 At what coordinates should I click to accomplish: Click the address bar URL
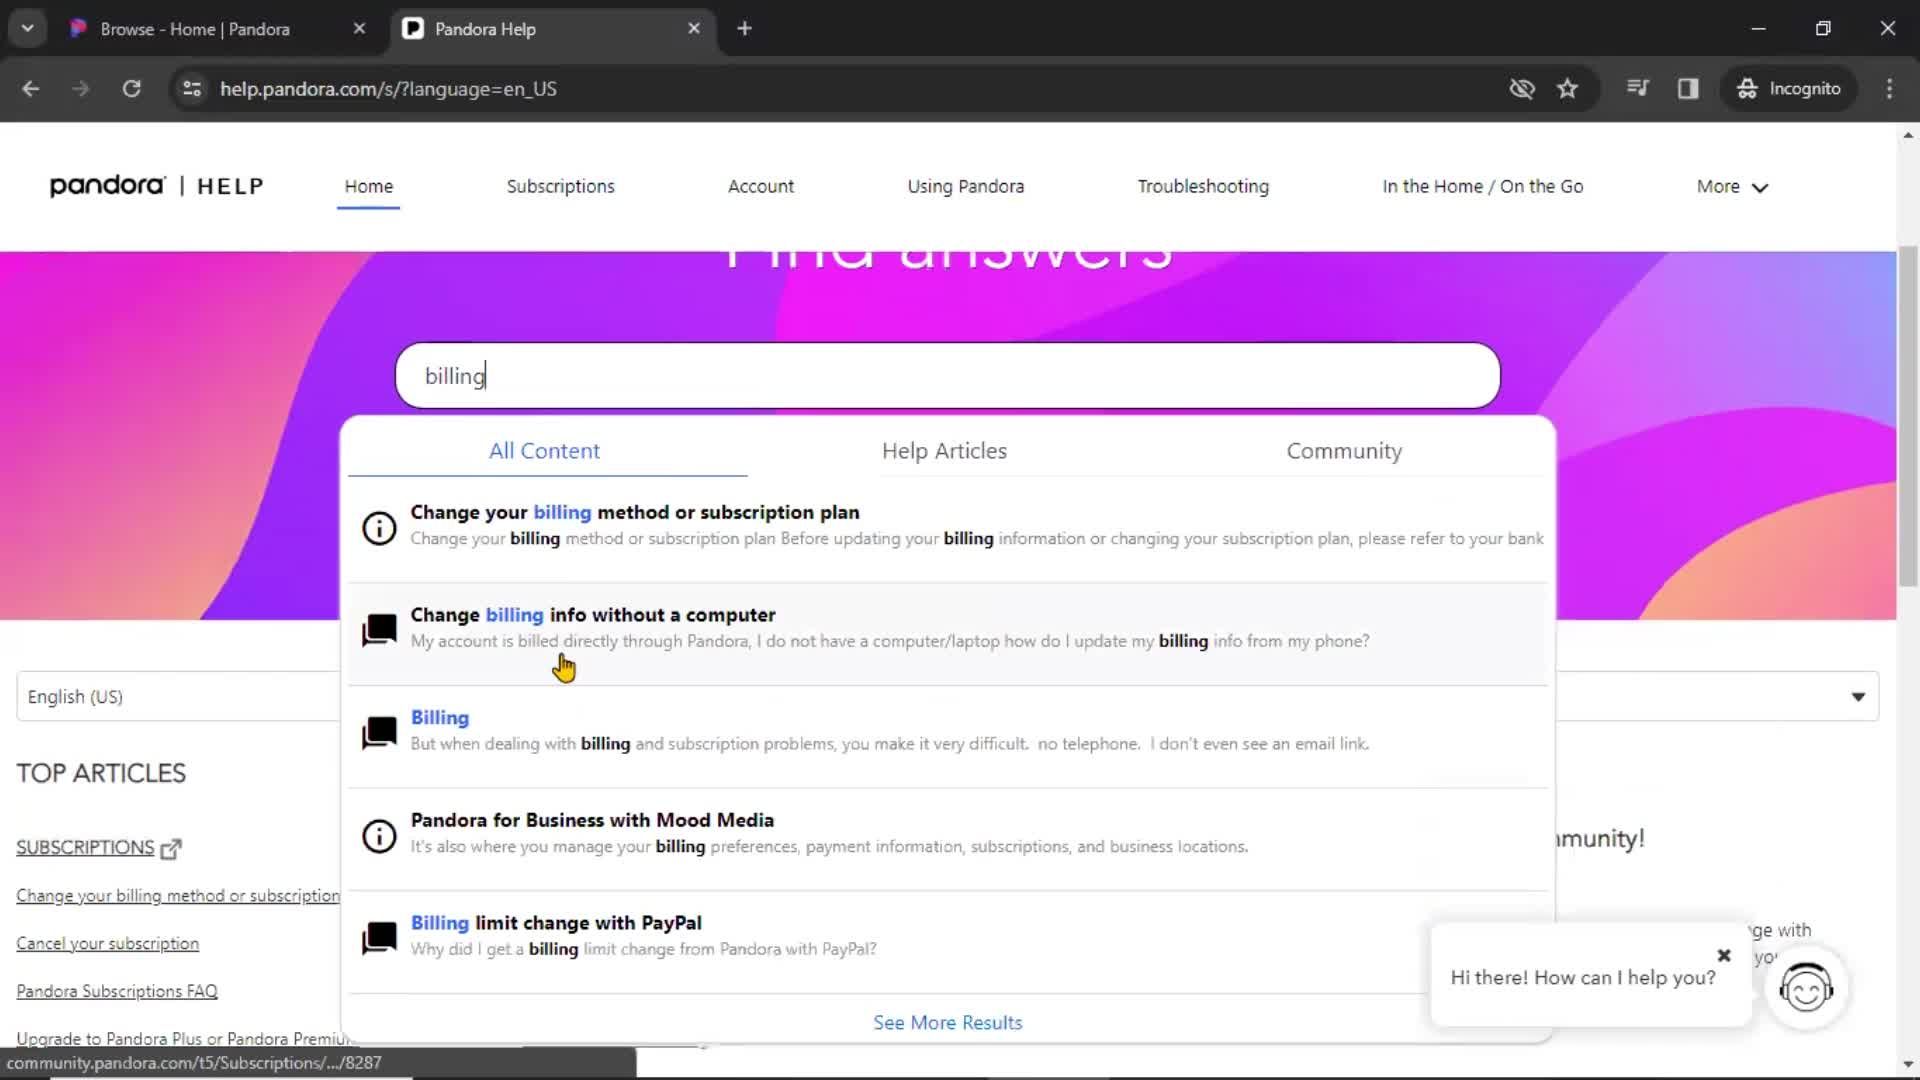point(388,89)
